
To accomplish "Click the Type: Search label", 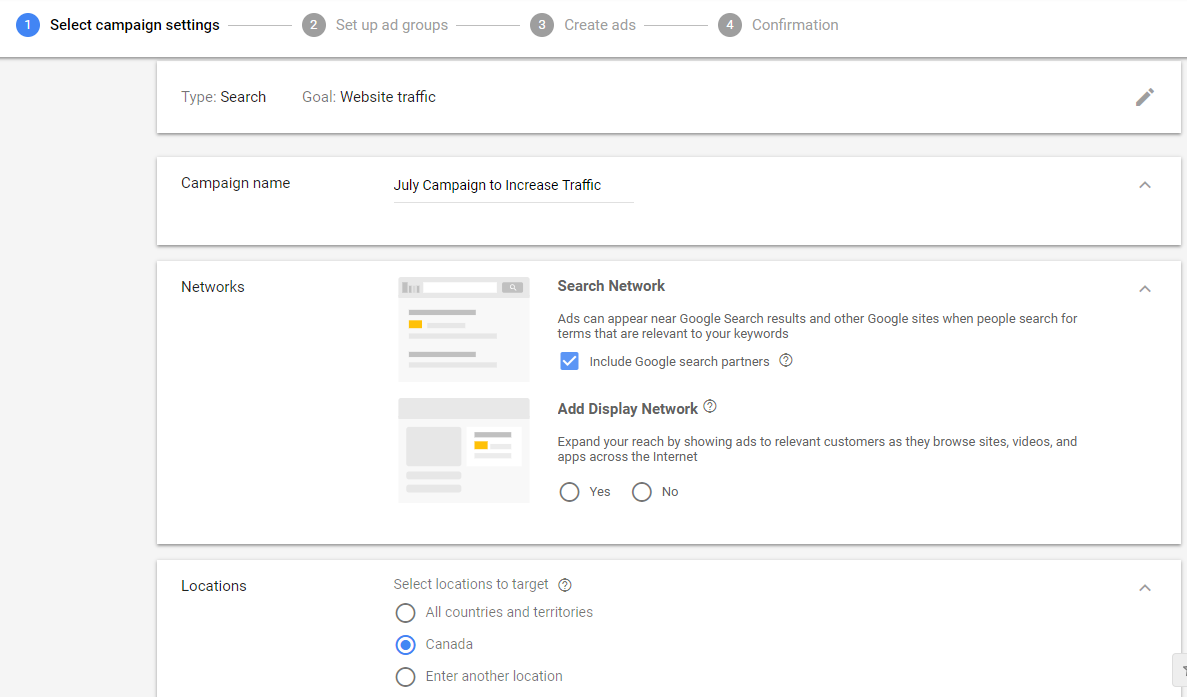I will [223, 97].
